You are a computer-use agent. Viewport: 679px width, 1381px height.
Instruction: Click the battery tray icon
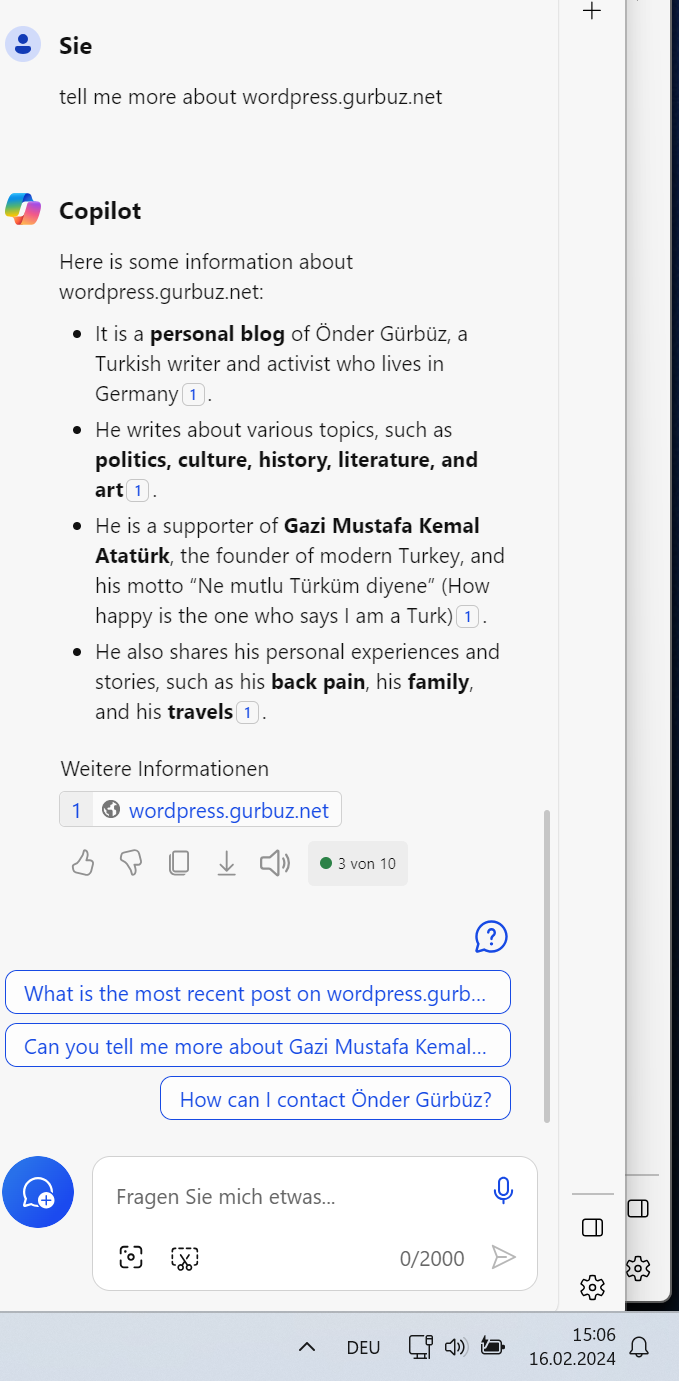[492, 1346]
